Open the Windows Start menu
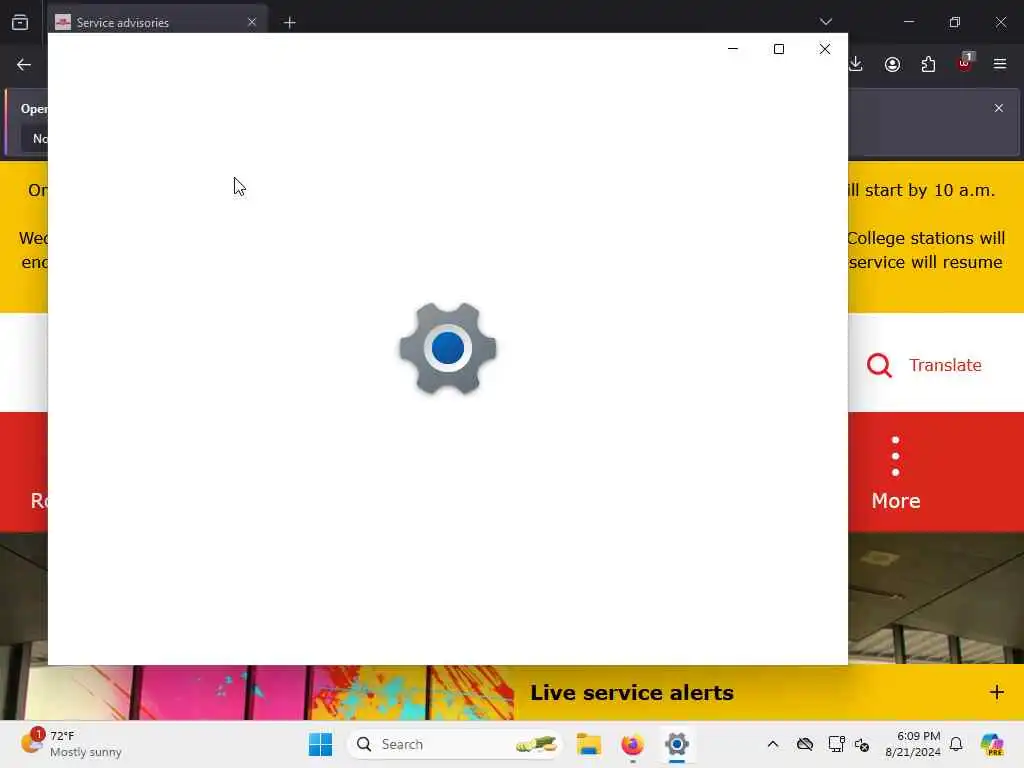 point(320,744)
